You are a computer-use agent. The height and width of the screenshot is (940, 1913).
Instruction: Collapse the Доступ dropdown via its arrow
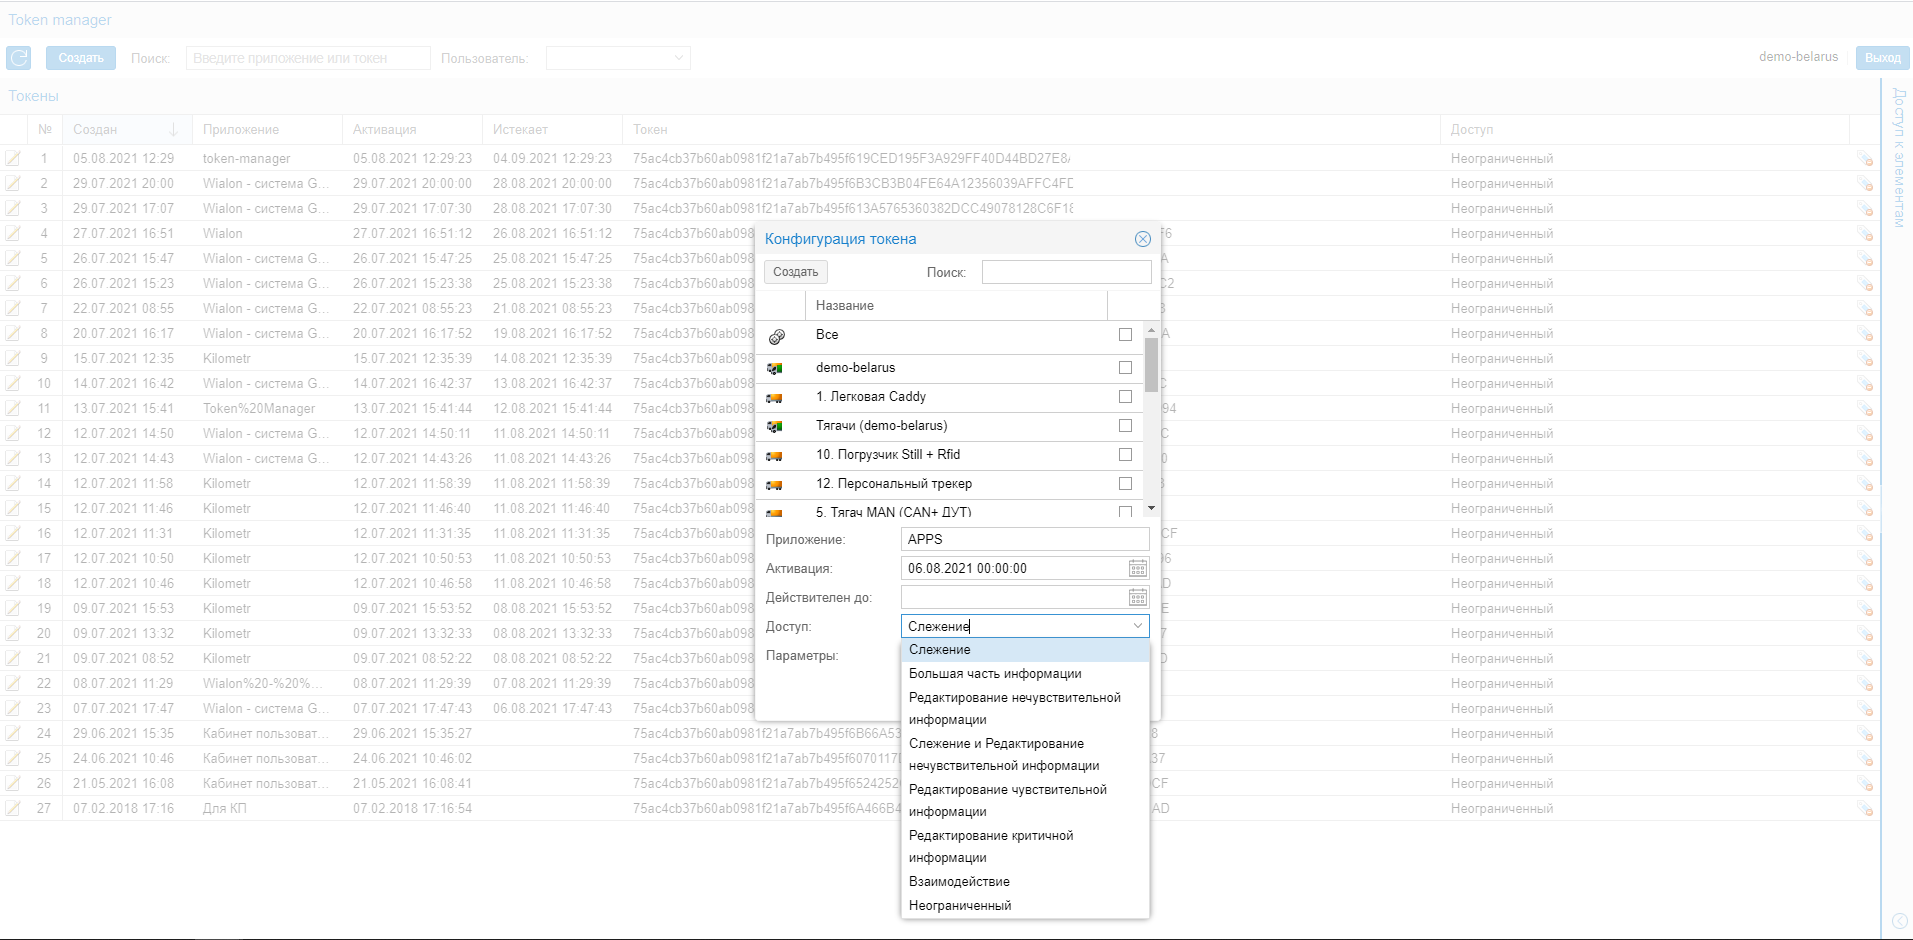point(1137,626)
